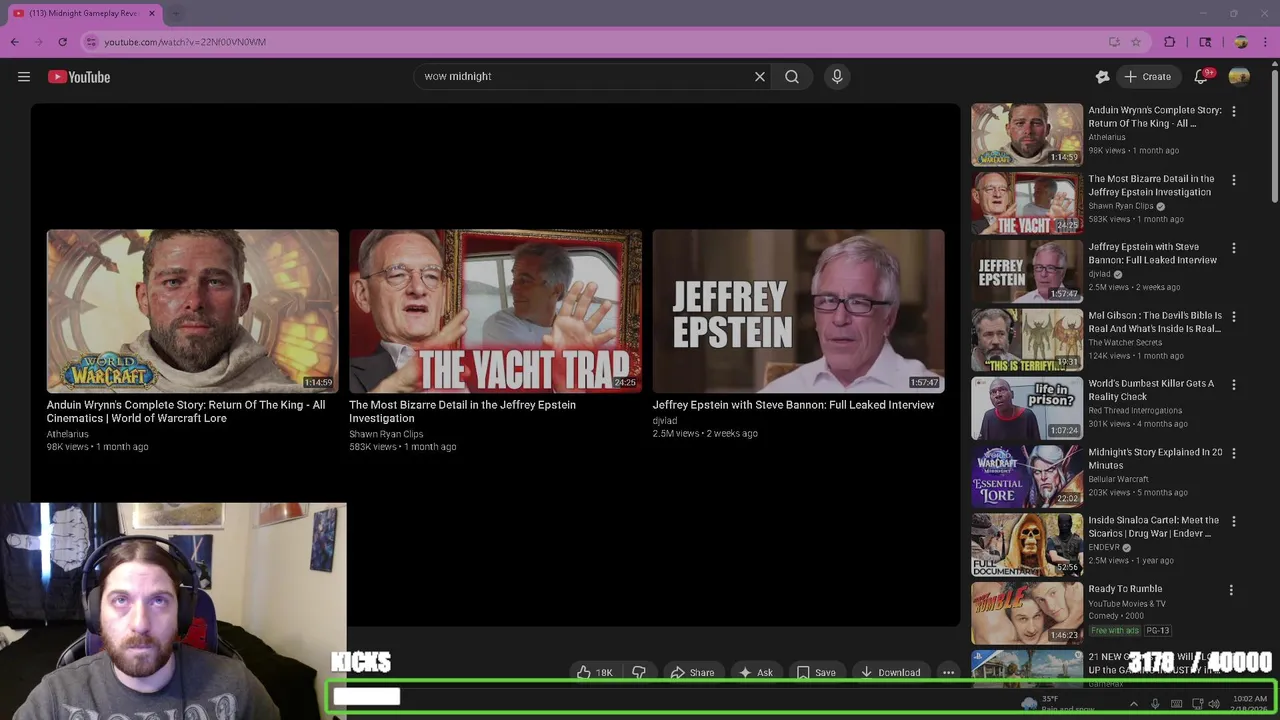Open Chrome three-dot menu

coord(1266,42)
